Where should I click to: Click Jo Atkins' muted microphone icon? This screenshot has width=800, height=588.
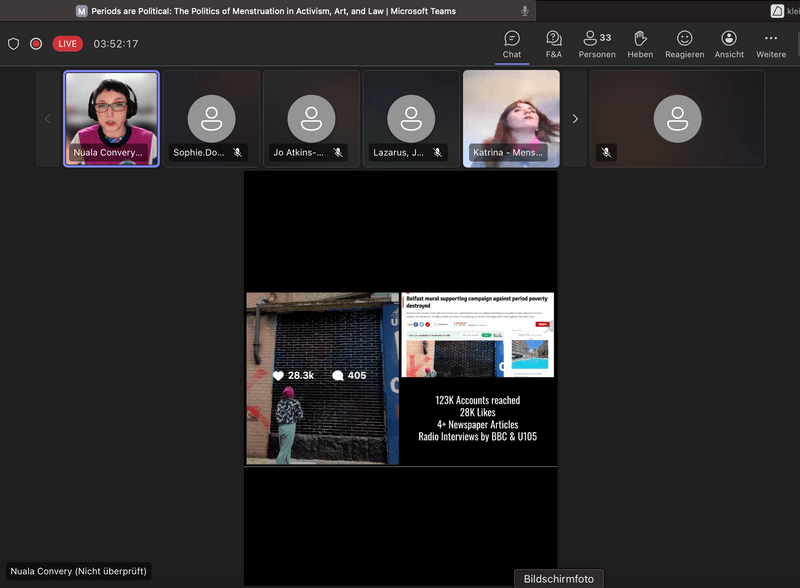338,153
